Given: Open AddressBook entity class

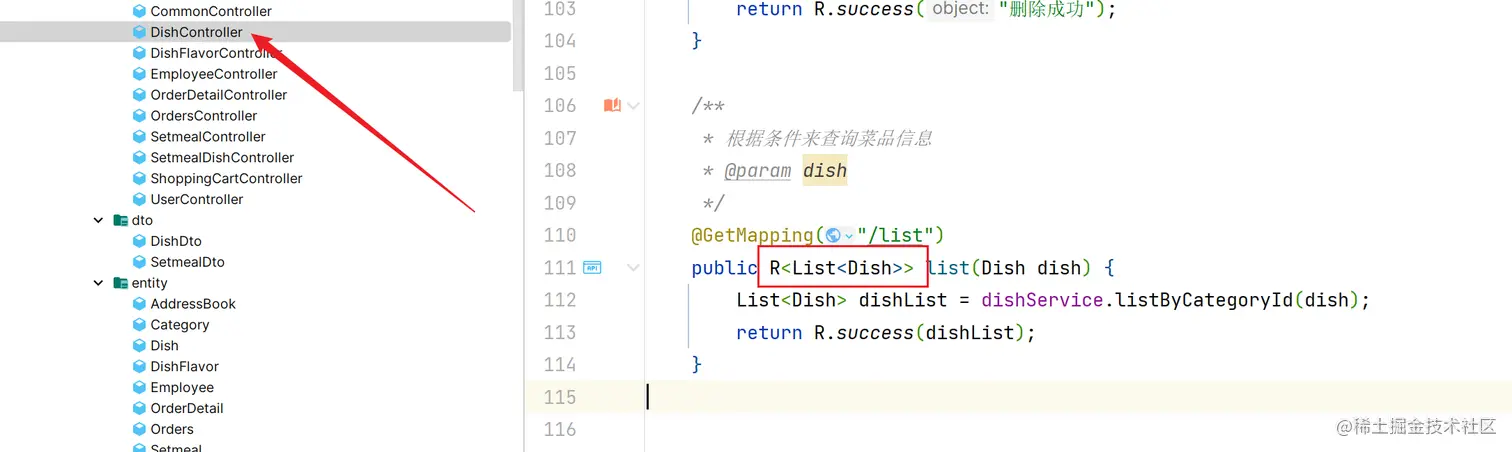Looking at the screenshot, I should tap(193, 304).
